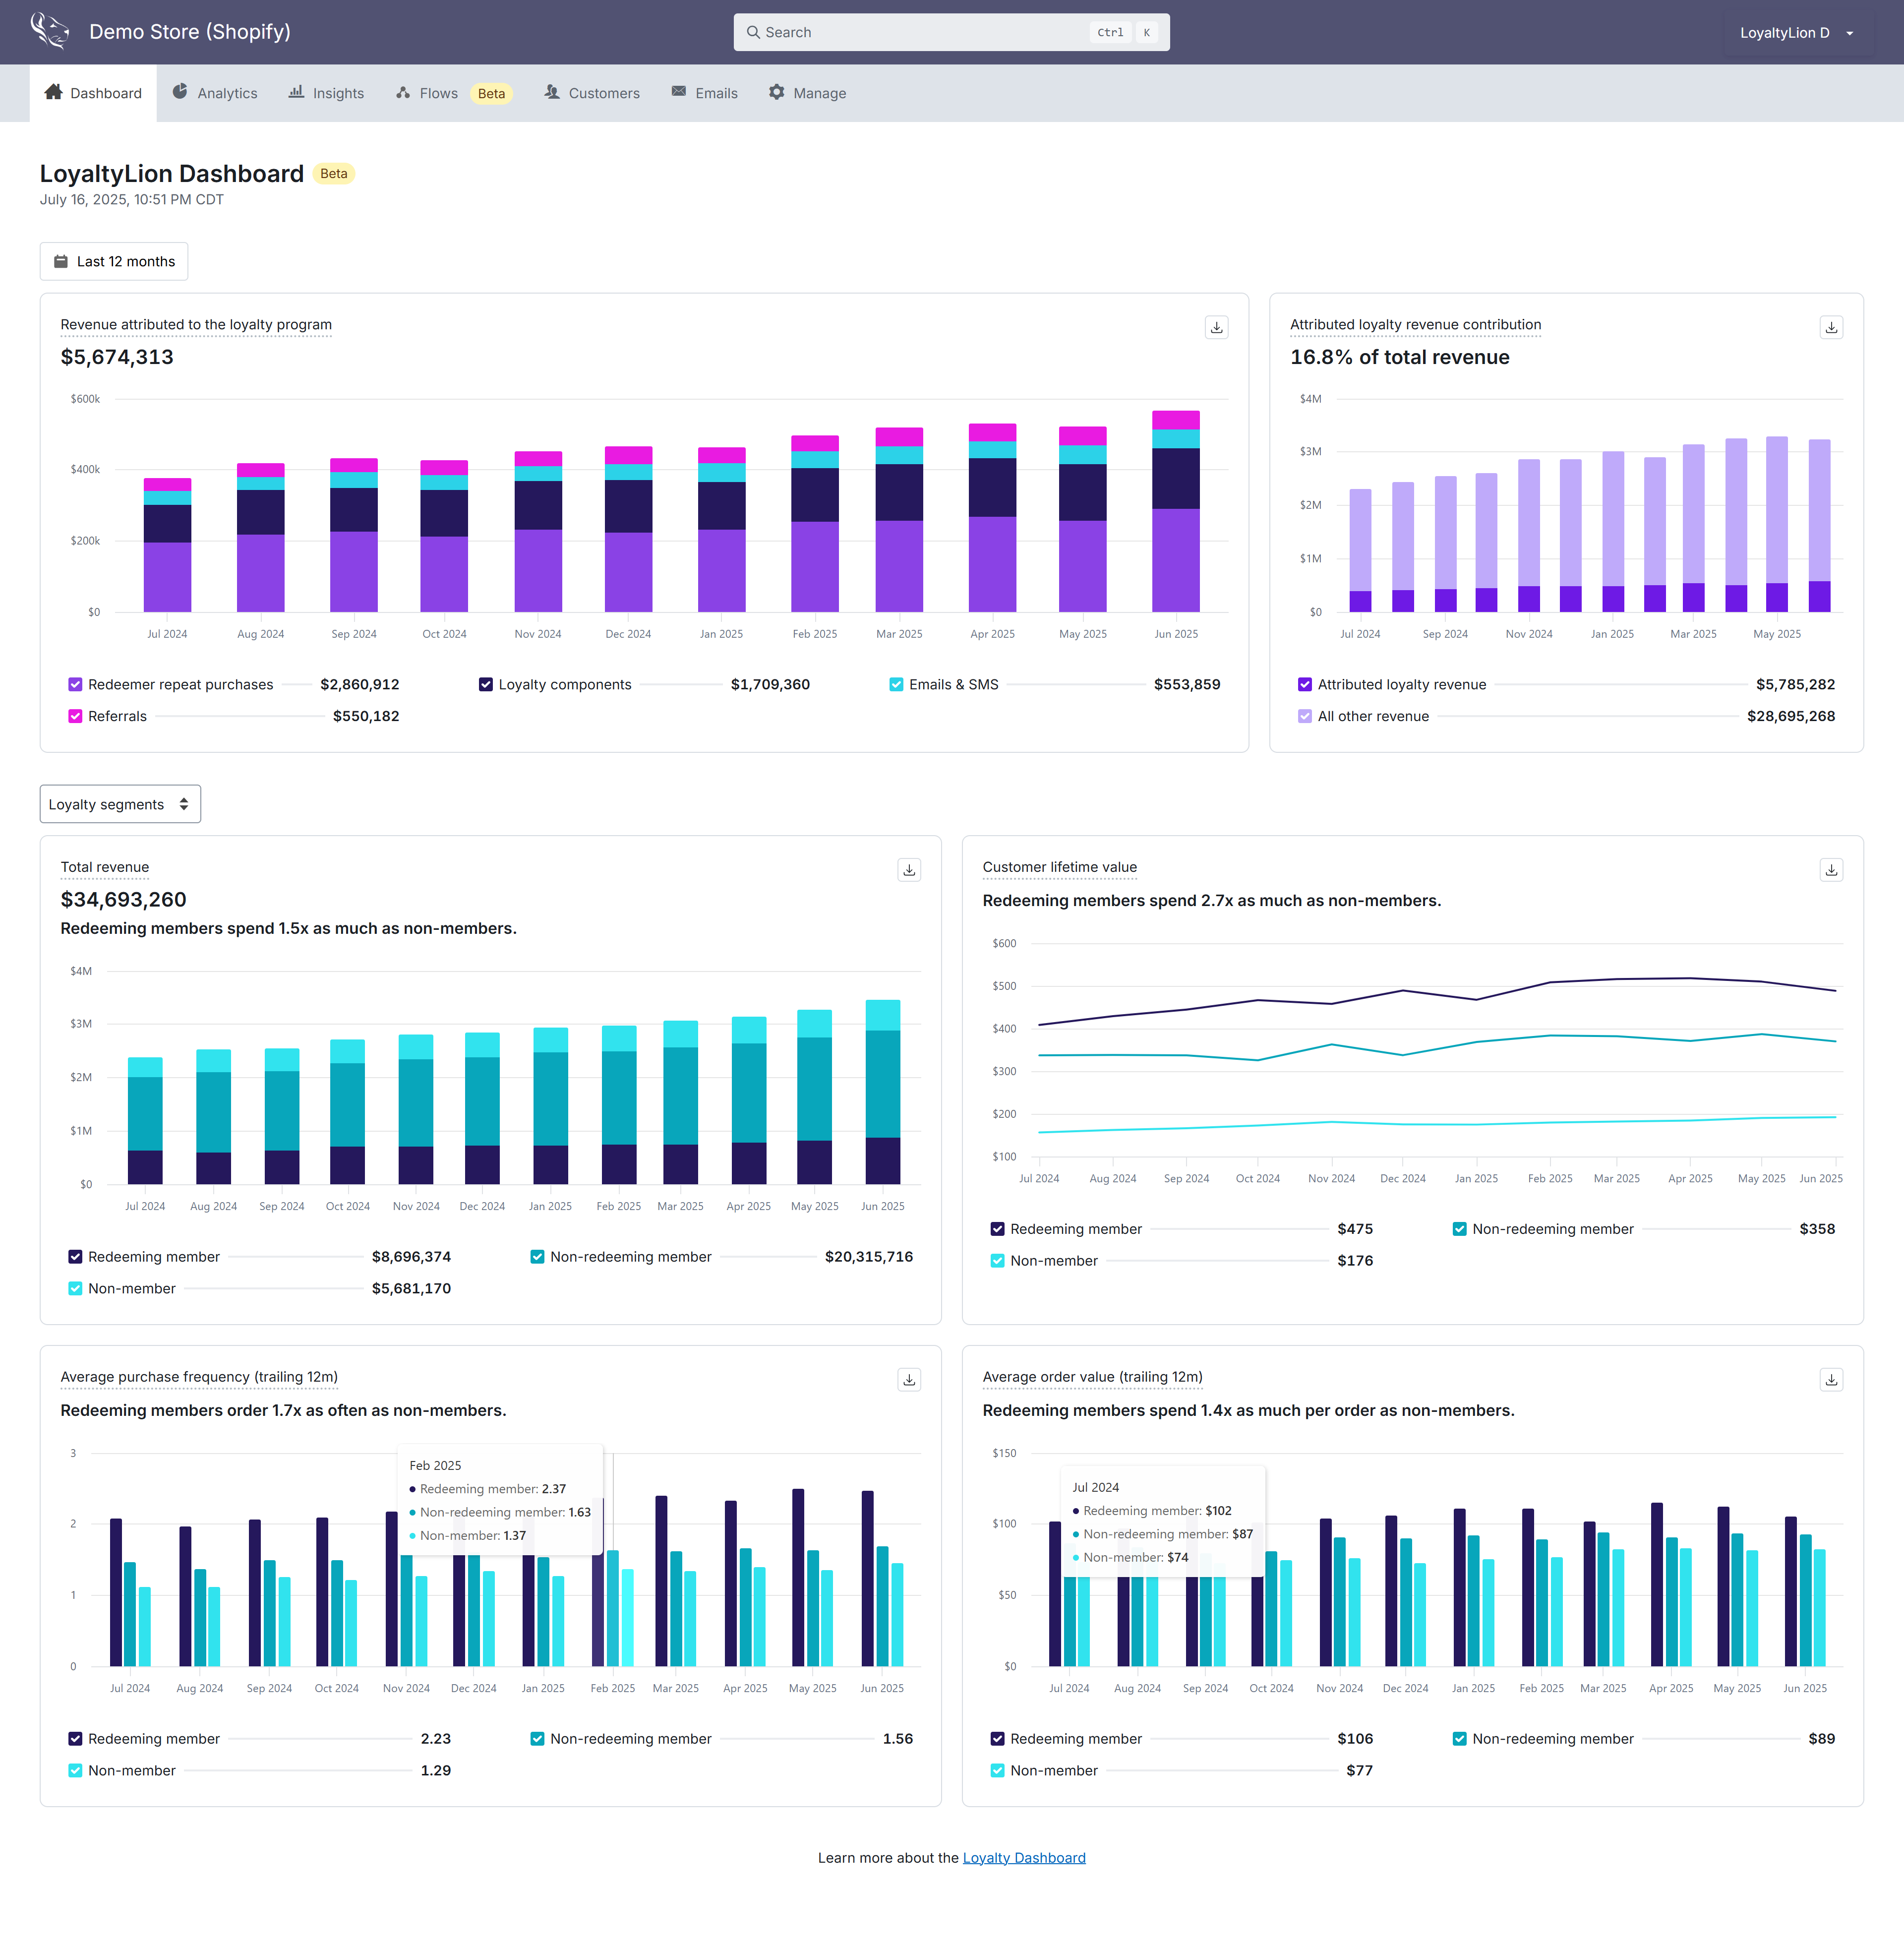Screen dimensions: 1904x1948
Task: Click the Insights bar chart icon
Action: point(296,92)
